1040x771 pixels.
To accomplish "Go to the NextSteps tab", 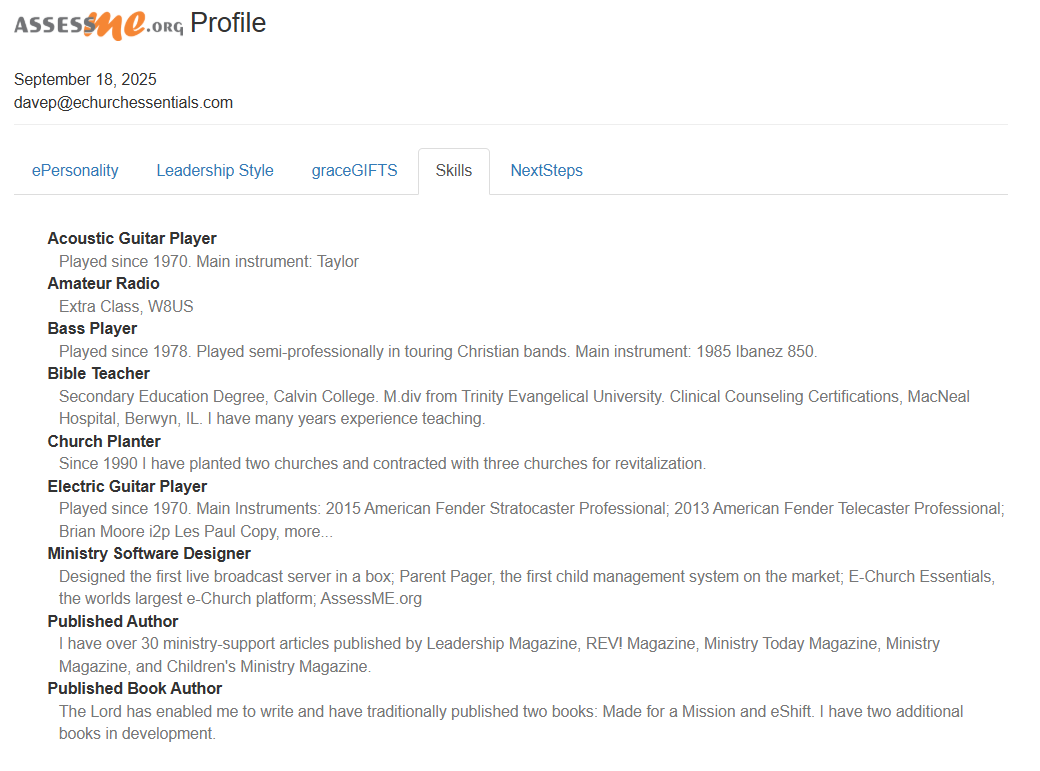I will [x=546, y=171].
